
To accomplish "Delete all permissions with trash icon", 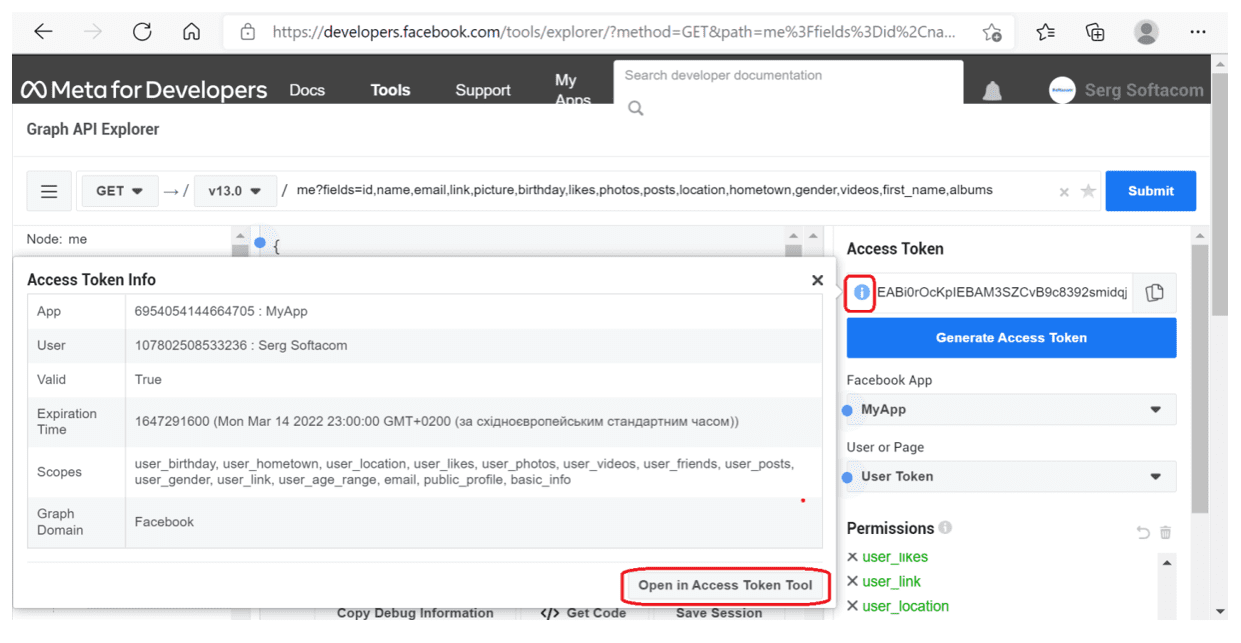I will pyautogui.click(x=1165, y=533).
